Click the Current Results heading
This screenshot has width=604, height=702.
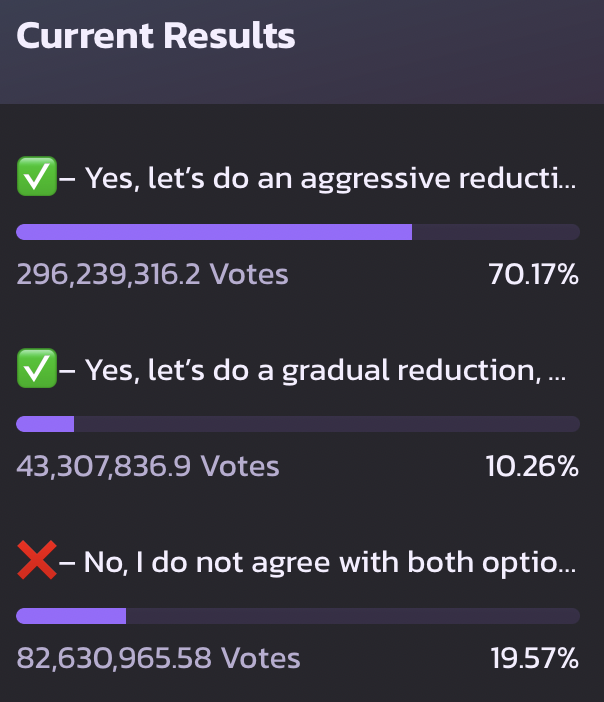point(156,35)
